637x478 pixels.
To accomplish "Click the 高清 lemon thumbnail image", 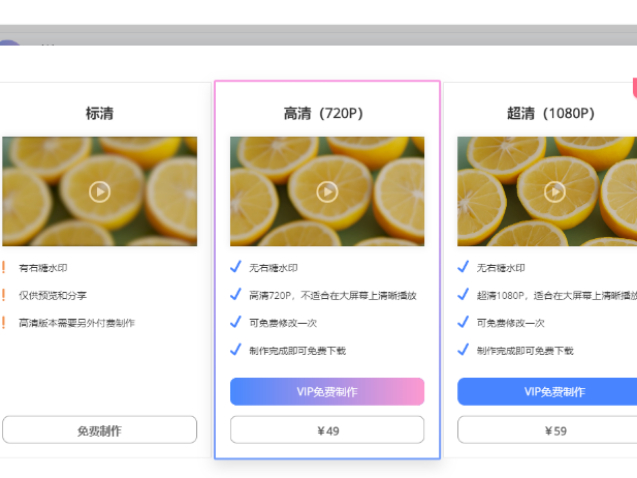I will click(327, 191).
